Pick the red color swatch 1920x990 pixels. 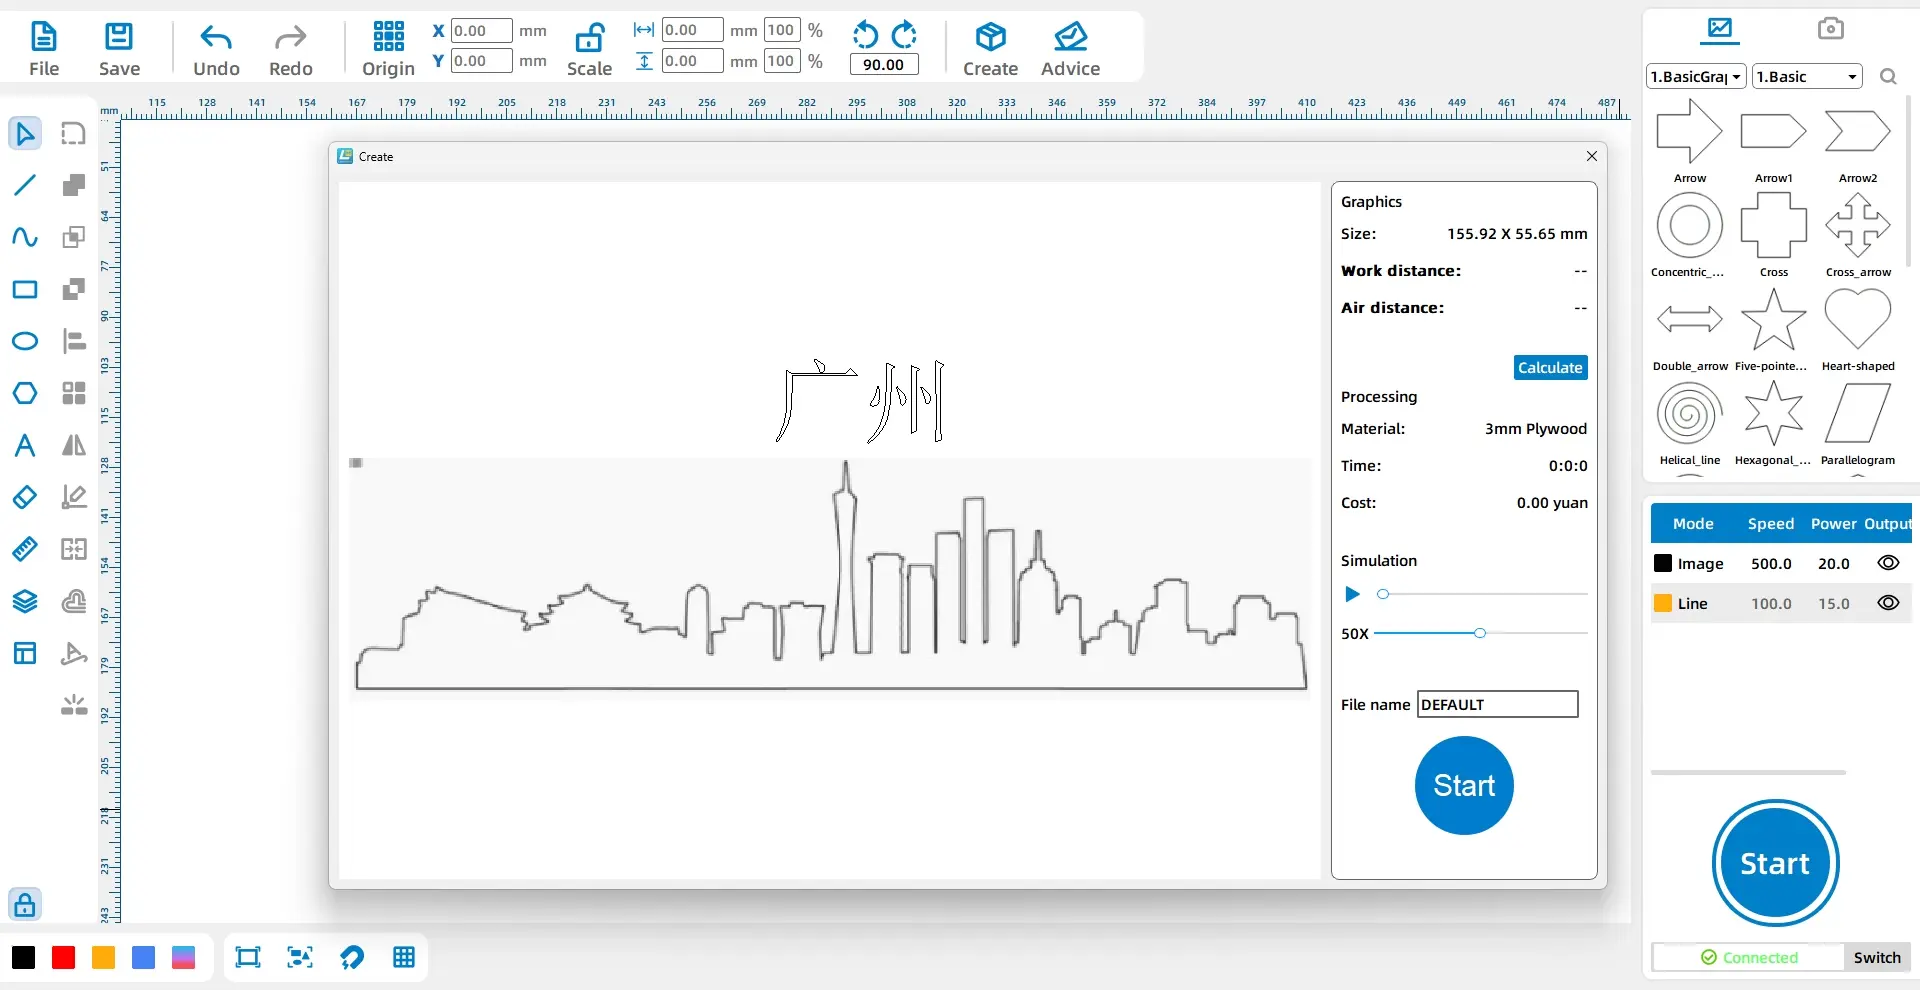[x=63, y=958]
